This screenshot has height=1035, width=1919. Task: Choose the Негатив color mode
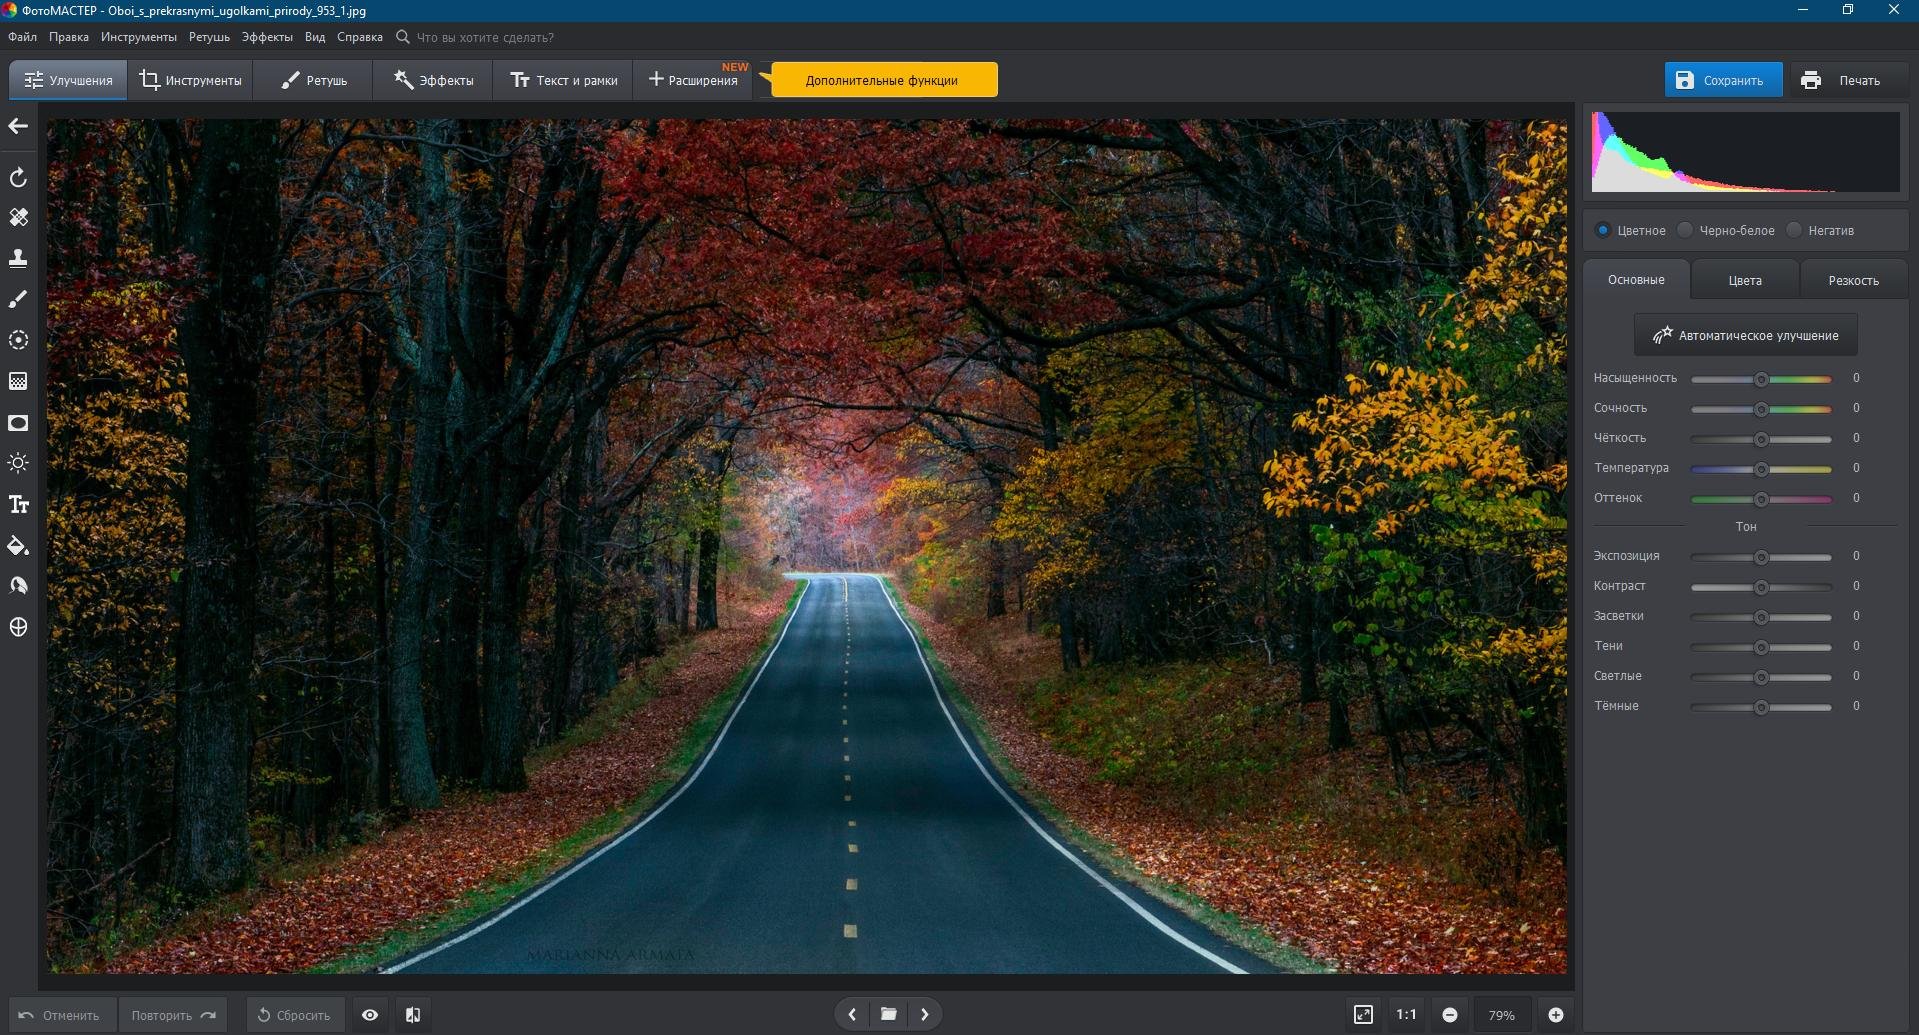(x=1795, y=230)
